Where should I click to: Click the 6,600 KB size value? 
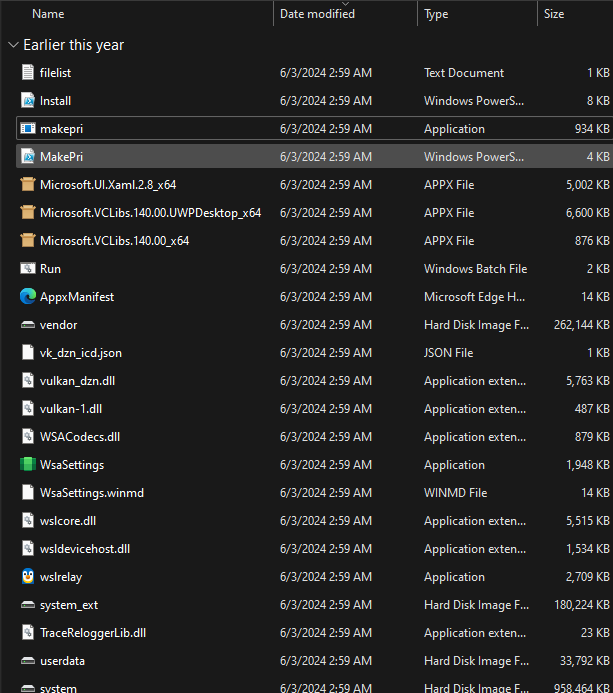click(x=587, y=213)
